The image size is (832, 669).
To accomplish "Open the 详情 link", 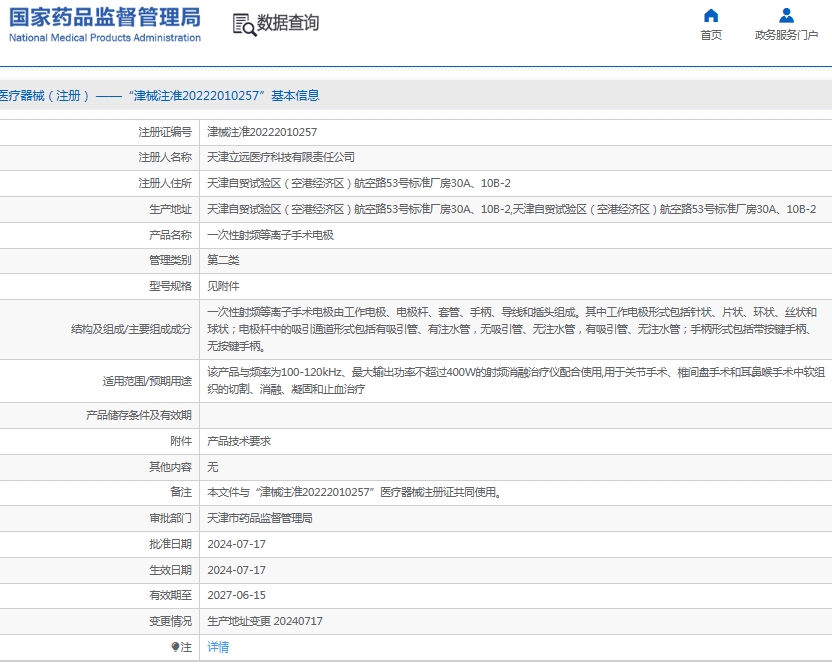I will (x=218, y=647).
